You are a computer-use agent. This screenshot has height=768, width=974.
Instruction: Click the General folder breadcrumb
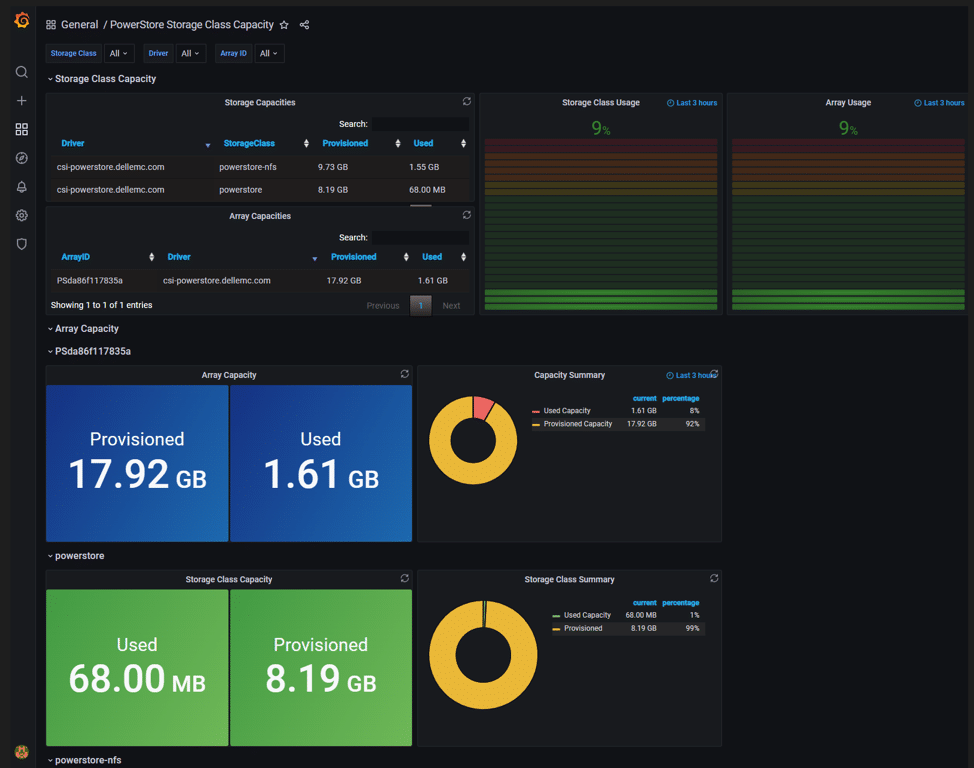pos(80,25)
